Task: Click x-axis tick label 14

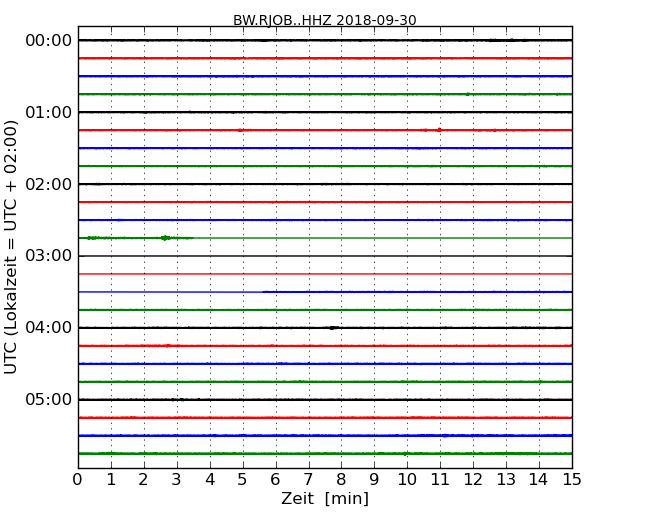Action: [x=539, y=479]
